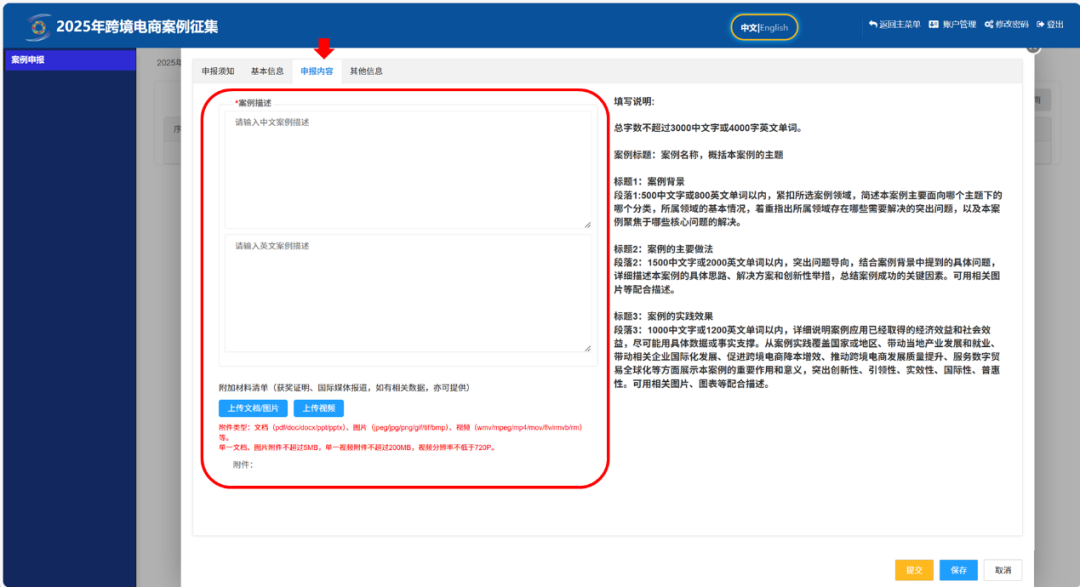The image size is (1080, 587).
Task: Click the 附加材料清单 description line
Action: tap(344, 388)
